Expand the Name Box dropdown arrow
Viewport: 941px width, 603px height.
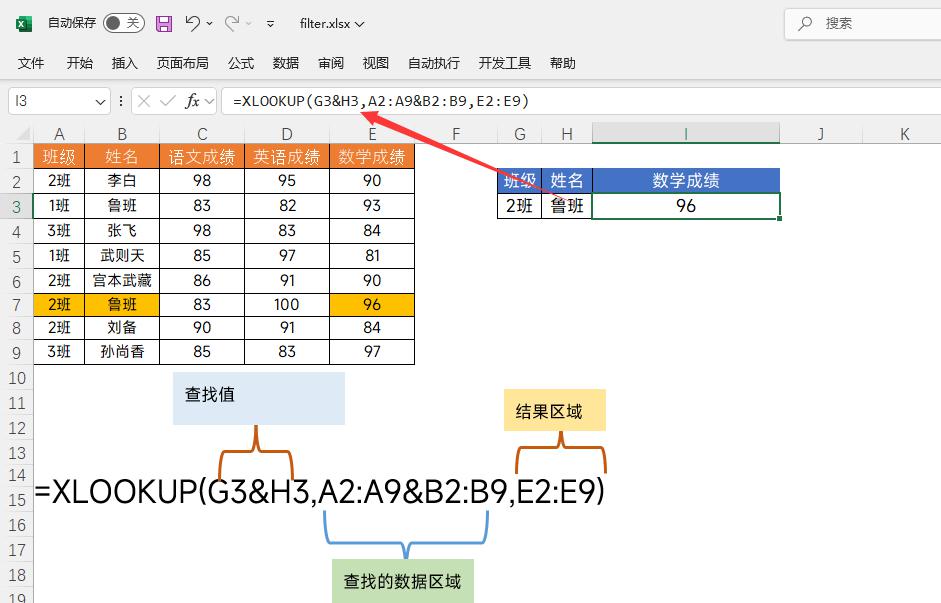pyautogui.click(x=100, y=101)
